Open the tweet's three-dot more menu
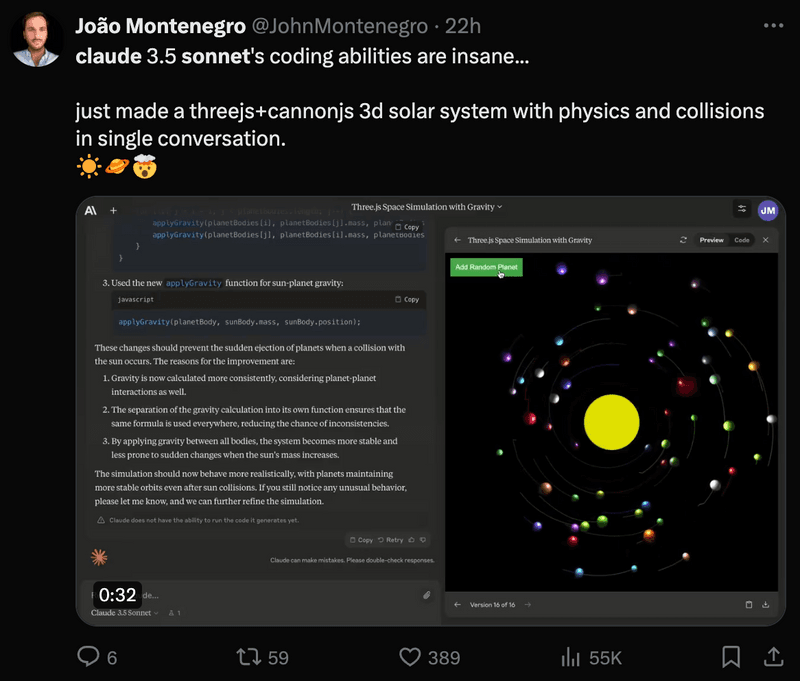800x681 pixels. [x=773, y=25]
